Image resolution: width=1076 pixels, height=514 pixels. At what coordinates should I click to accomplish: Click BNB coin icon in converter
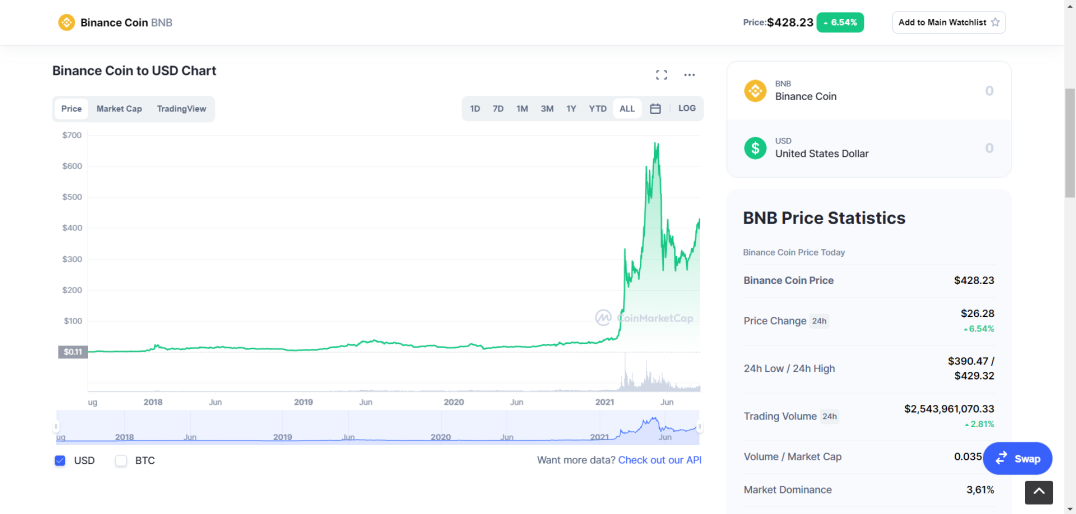click(x=756, y=91)
